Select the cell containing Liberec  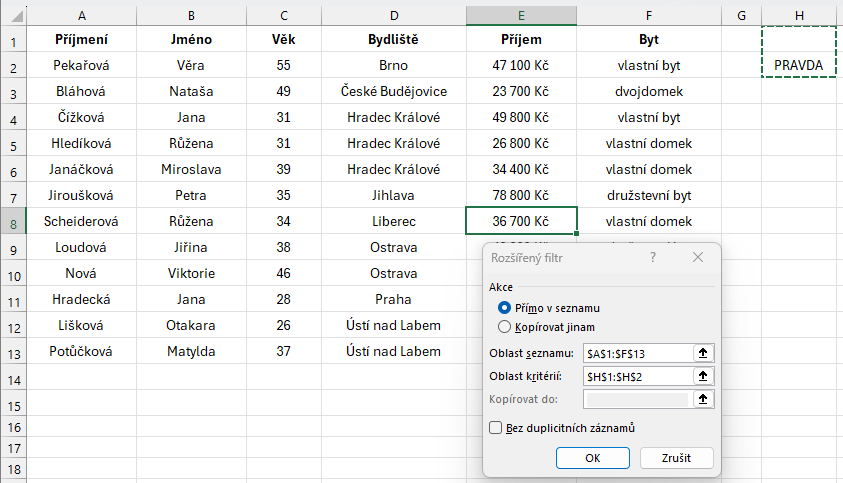[394, 221]
